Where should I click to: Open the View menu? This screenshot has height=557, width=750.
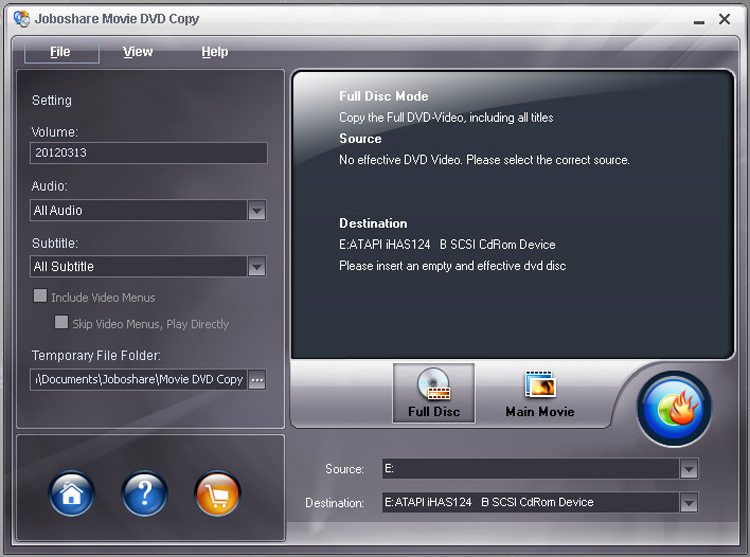tap(138, 52)
